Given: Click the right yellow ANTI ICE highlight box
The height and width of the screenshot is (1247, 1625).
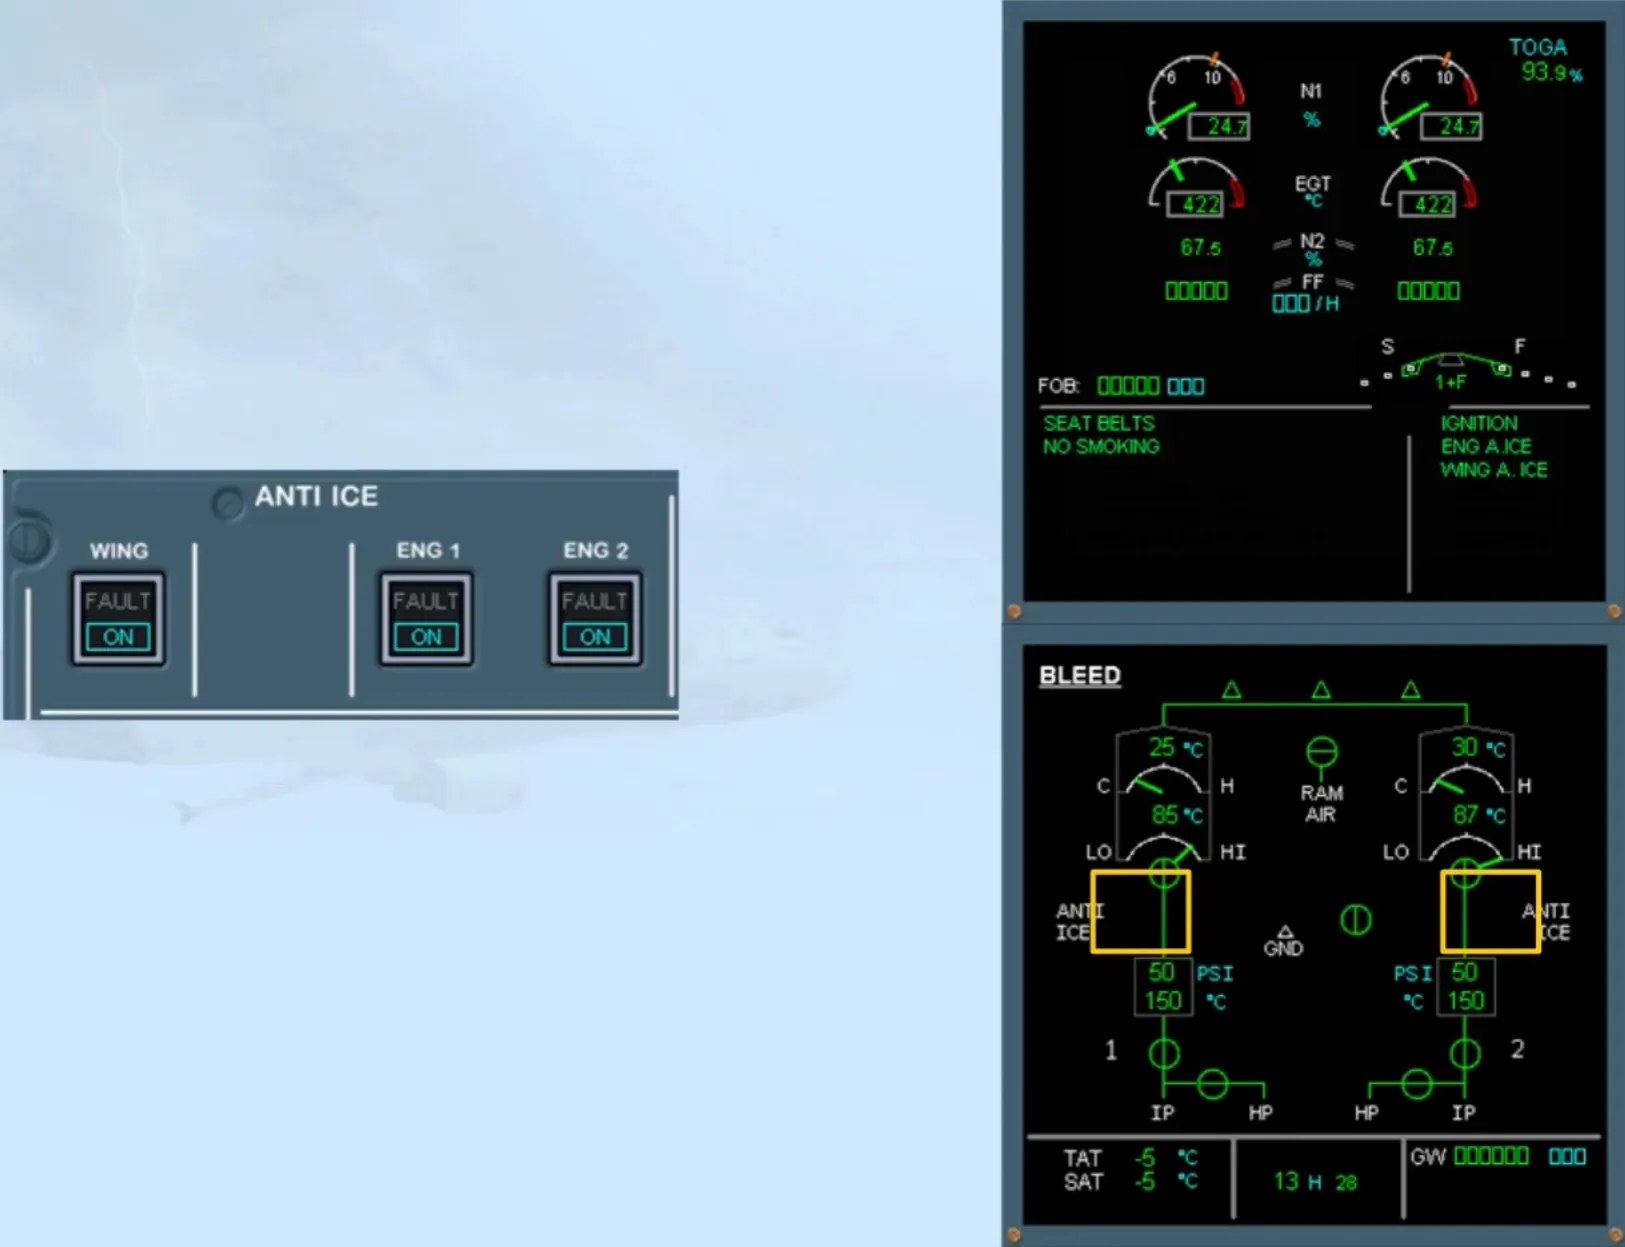Looking at the screenshot, I should [x=1490, y=911].
